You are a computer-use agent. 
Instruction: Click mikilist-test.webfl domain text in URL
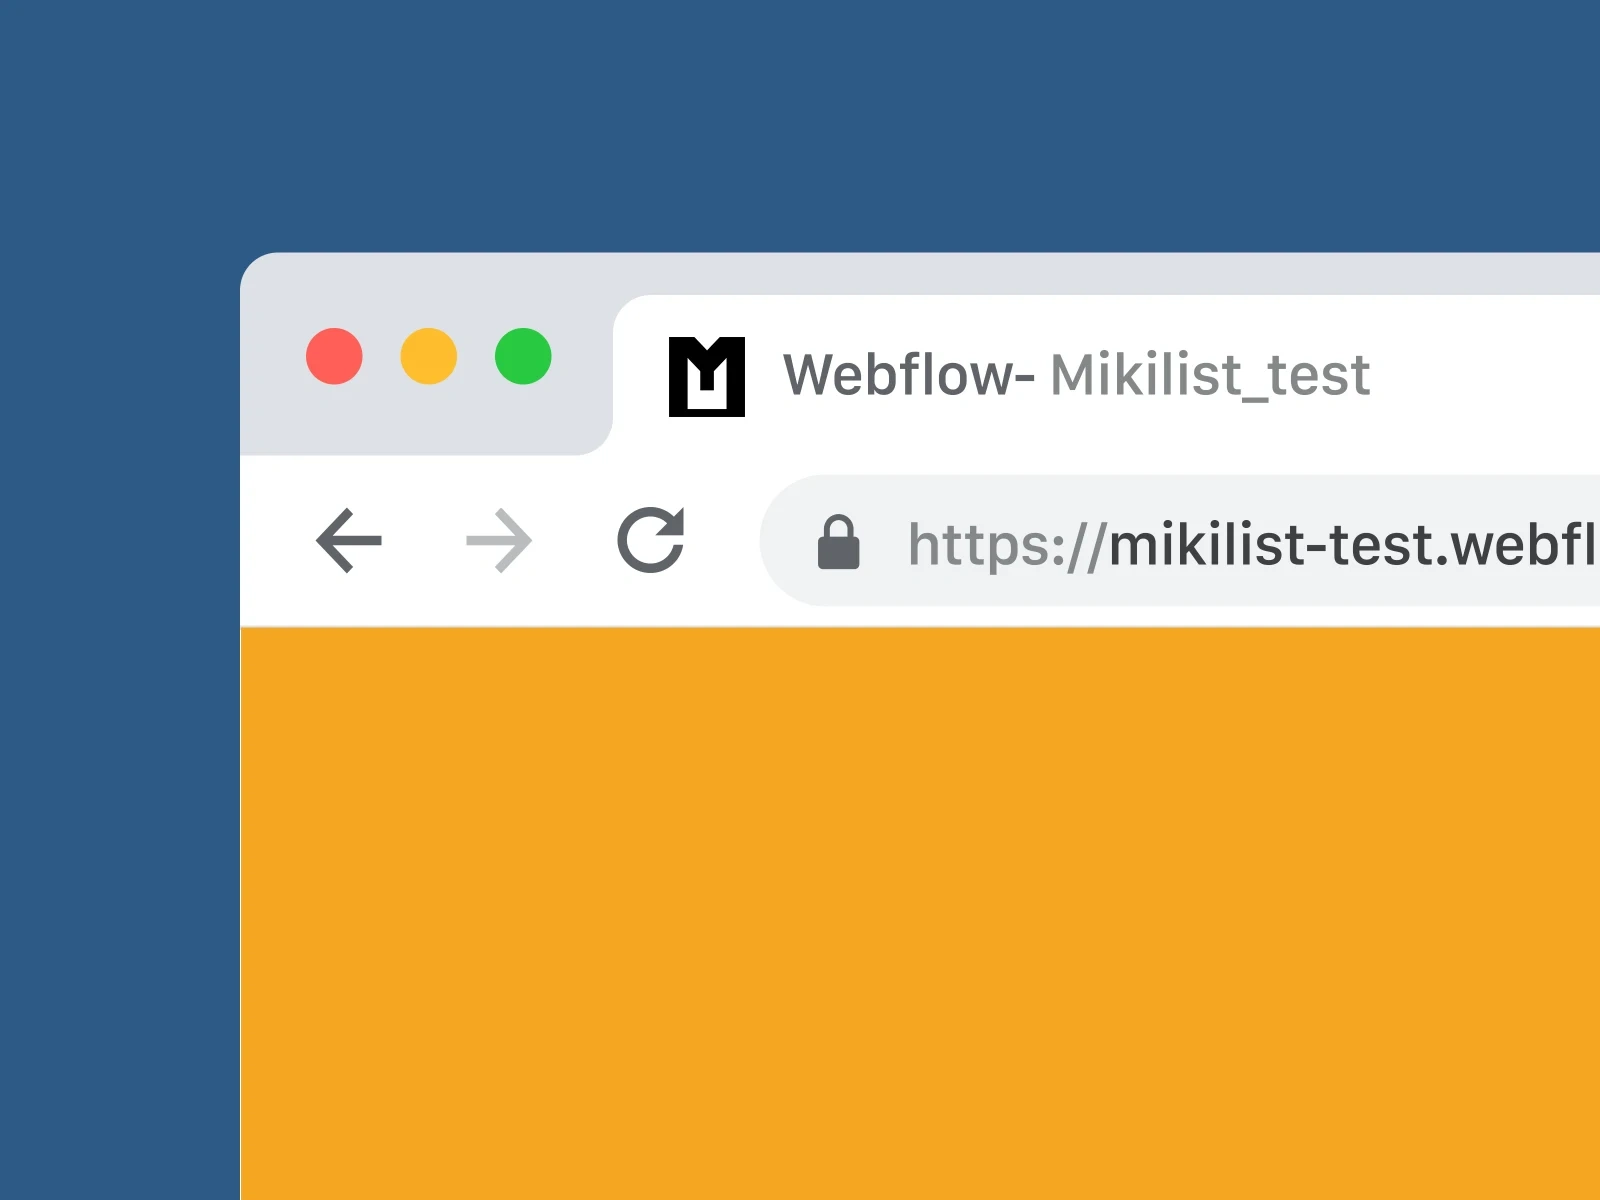(1353, 545)
